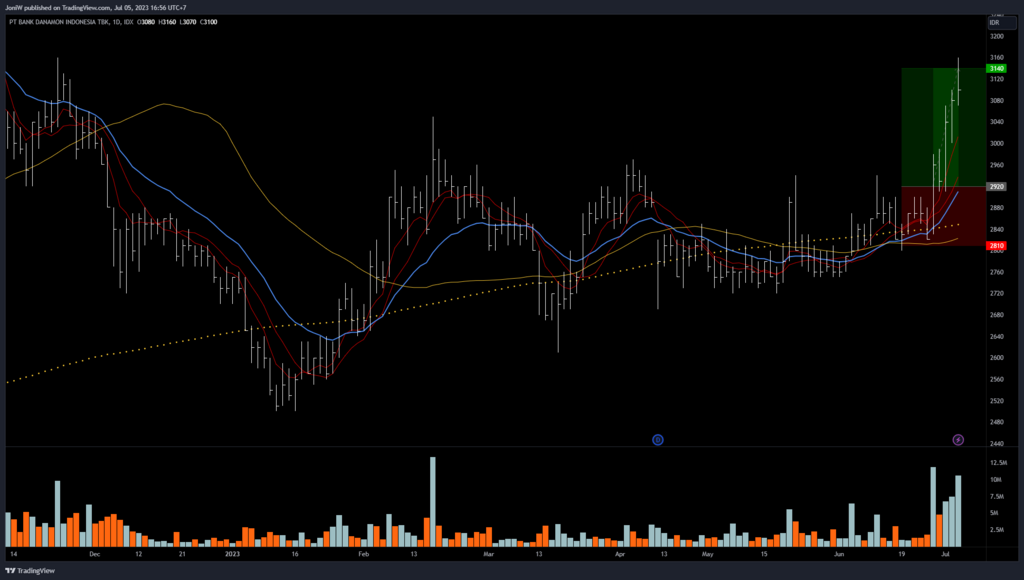Open the IDR currency selector
This screenshot has height=580, width=1024.
click(x=995, y=22)
